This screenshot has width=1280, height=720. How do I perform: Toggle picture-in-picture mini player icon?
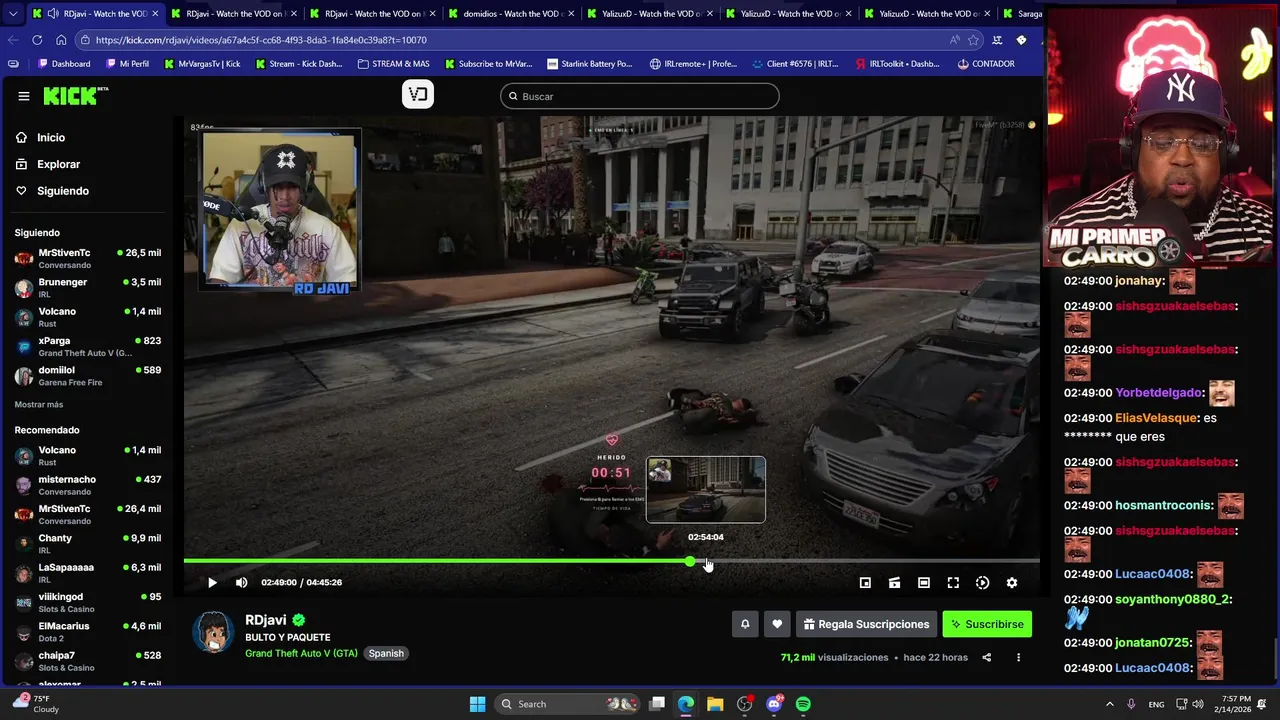pos(865,582)
